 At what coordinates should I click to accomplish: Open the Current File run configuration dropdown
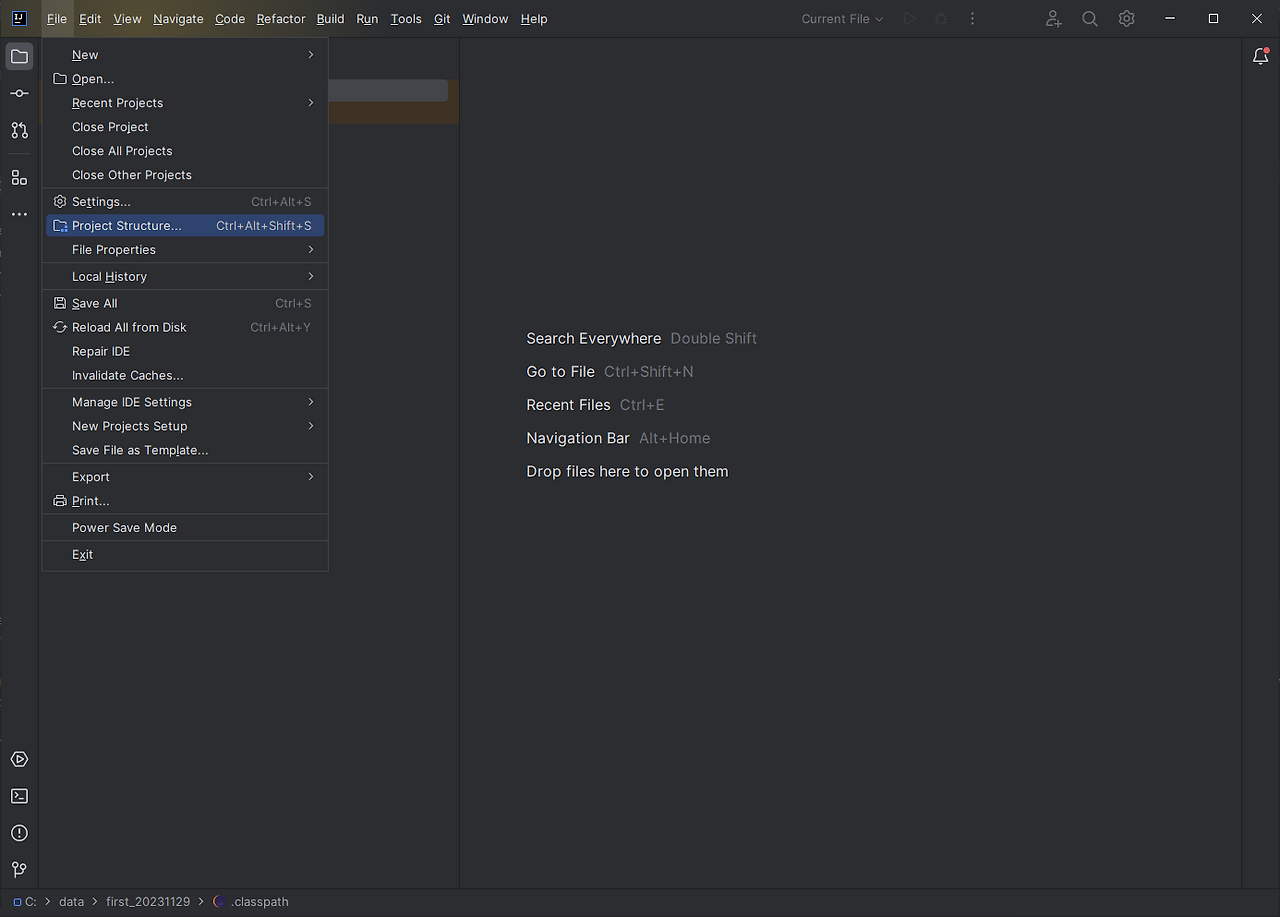(x=841, y=18)
